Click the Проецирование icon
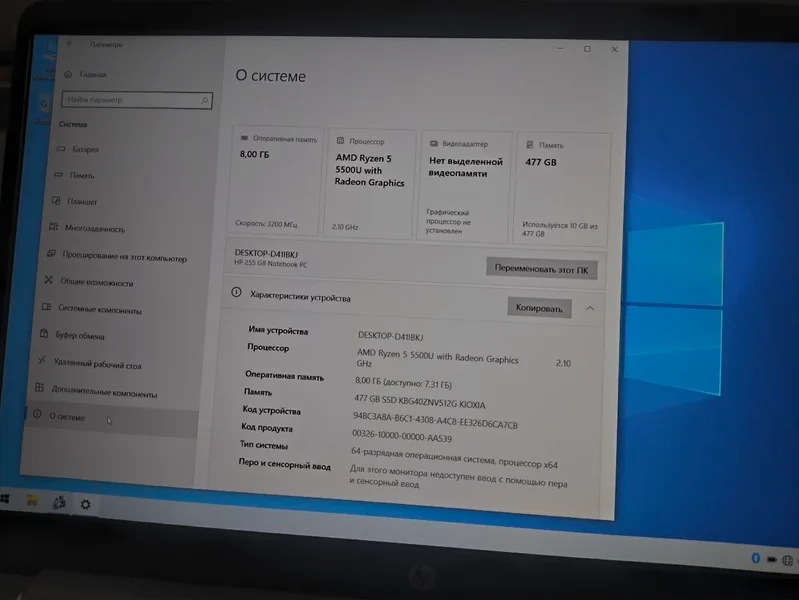This screenshot has height=600, width=799. coord(51,253)
